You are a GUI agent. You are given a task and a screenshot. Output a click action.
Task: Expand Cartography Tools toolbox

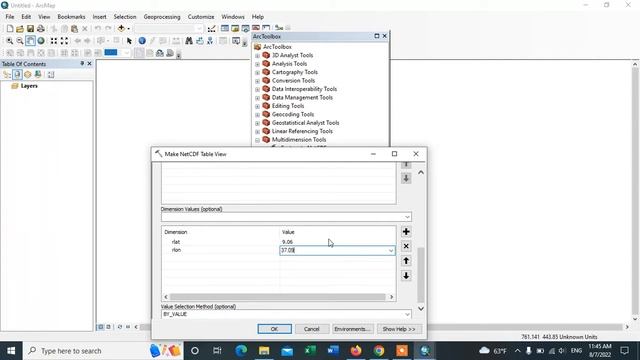[x=257, y=72]
